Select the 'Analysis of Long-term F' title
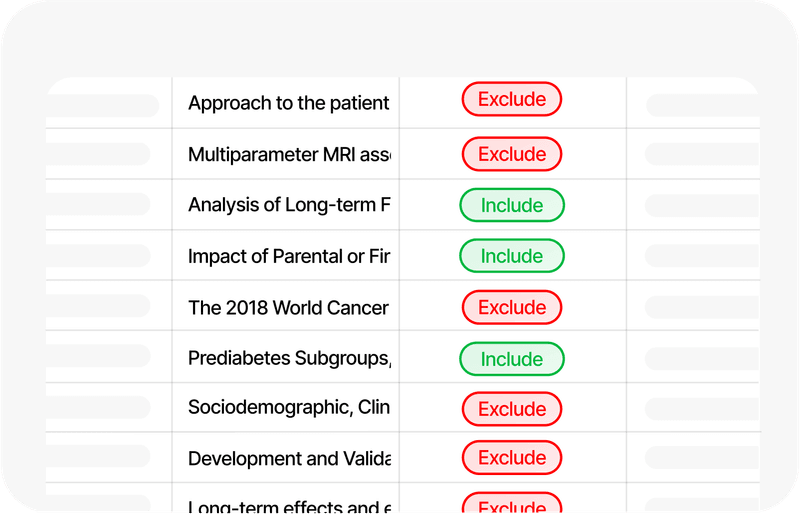 click(x=288, y=205)
